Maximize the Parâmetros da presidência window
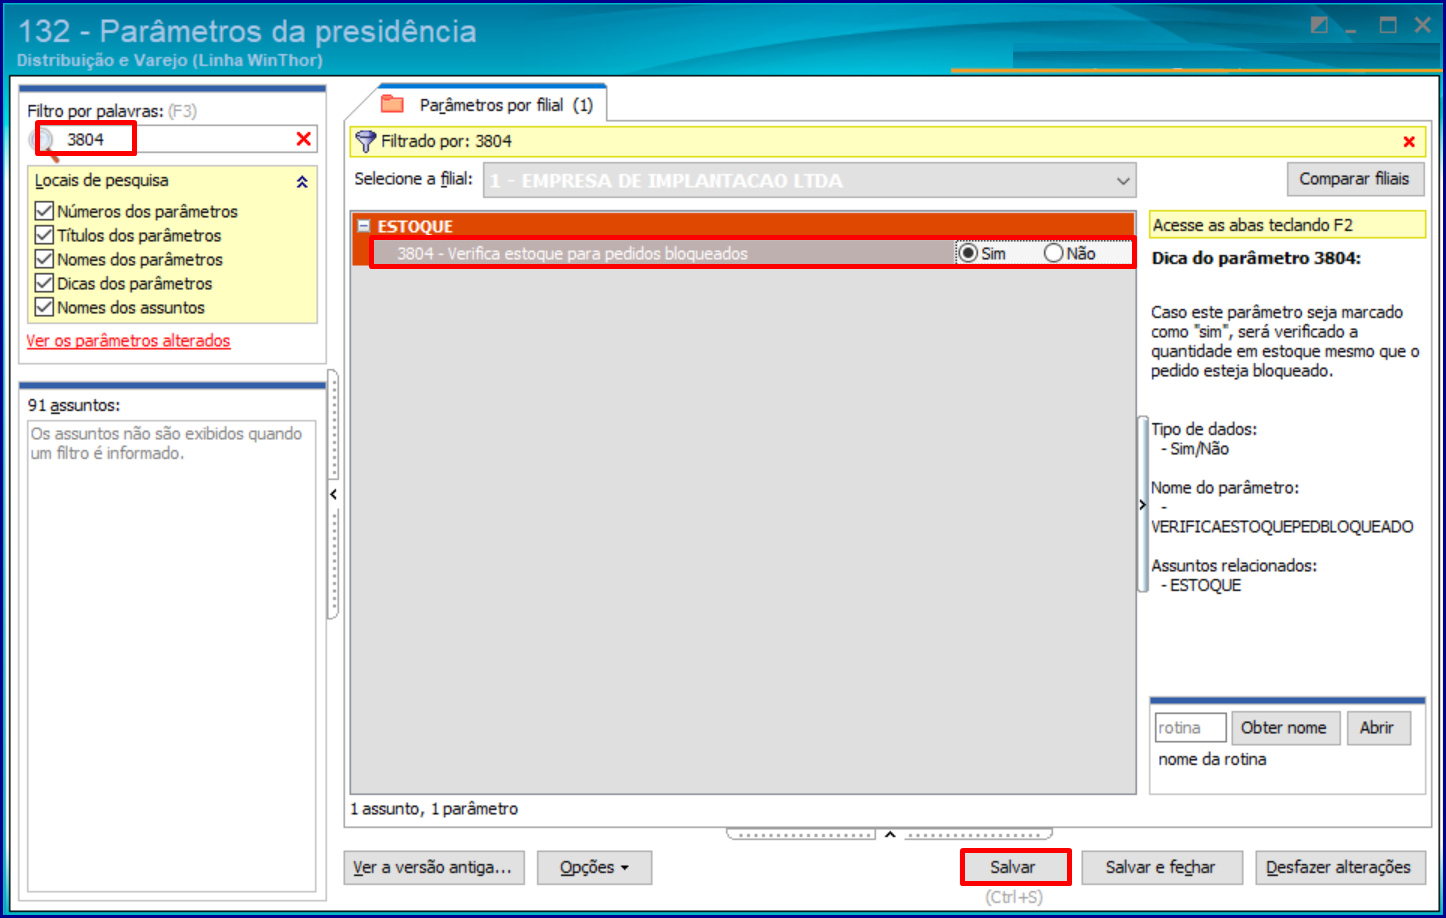The height and width of the screenshot is (918, 1446). click(1388, 26)
